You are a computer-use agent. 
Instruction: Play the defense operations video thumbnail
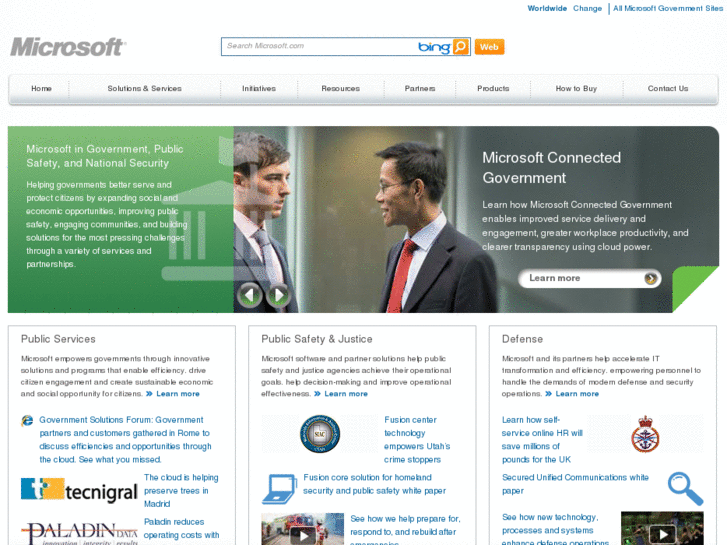662,528
